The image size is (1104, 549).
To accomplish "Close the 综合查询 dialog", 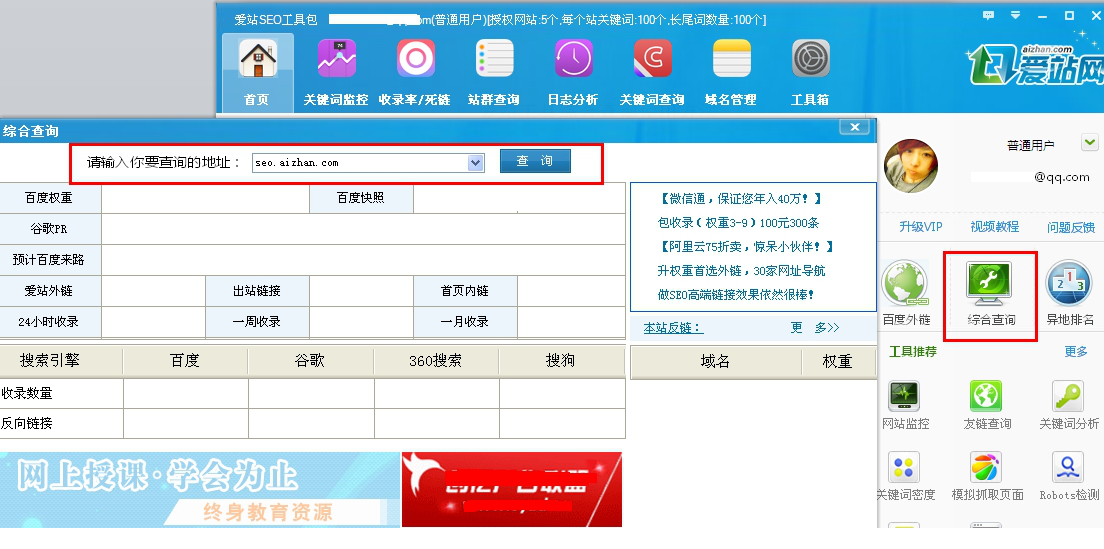I will point(855,127).
